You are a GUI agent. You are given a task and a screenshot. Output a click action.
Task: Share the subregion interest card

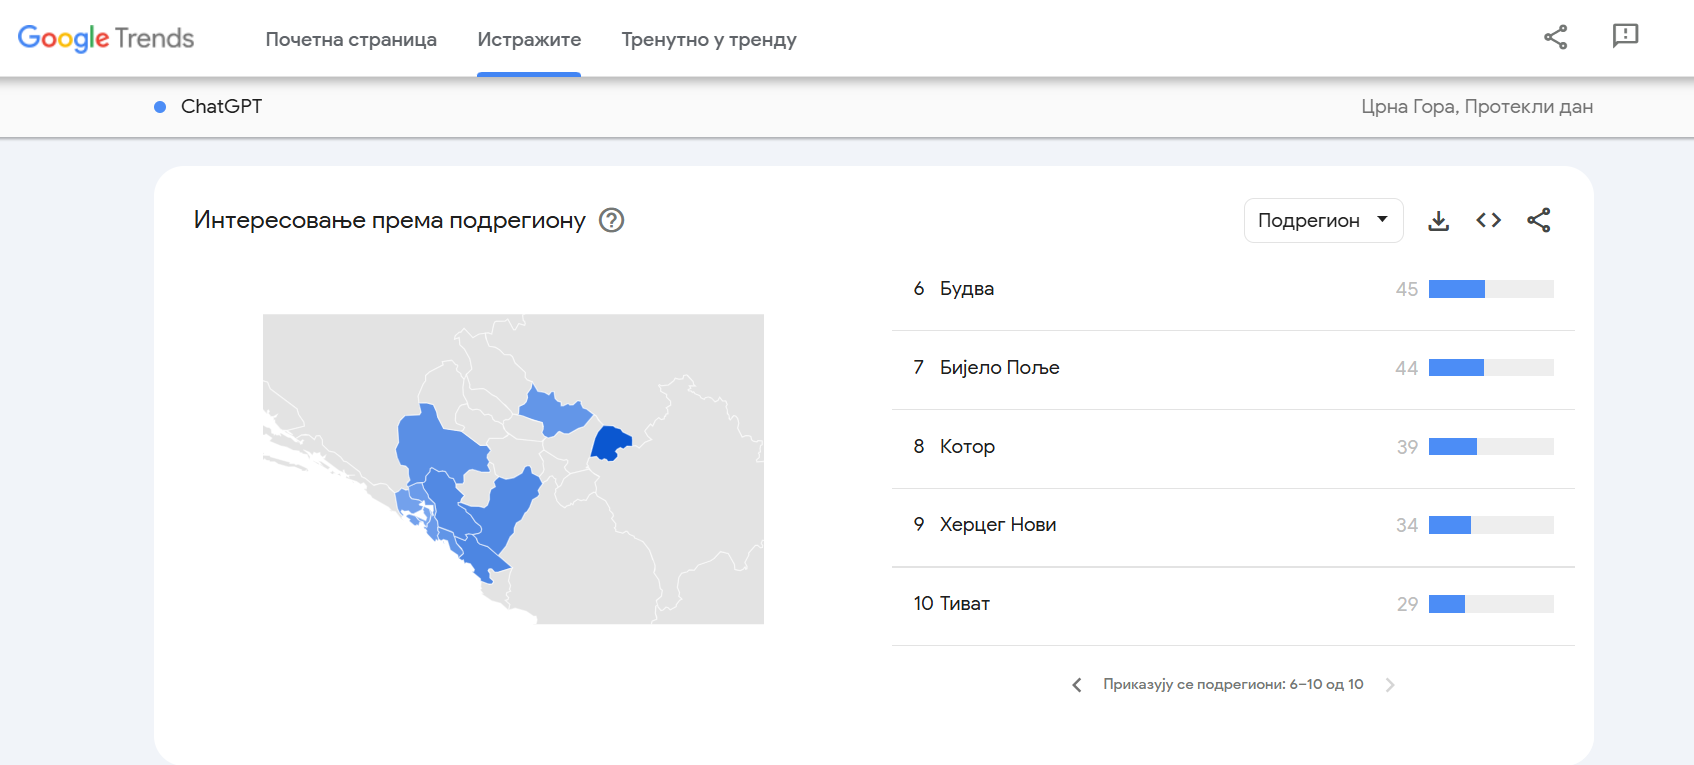pyautogui.click(x=1538, y=220)
